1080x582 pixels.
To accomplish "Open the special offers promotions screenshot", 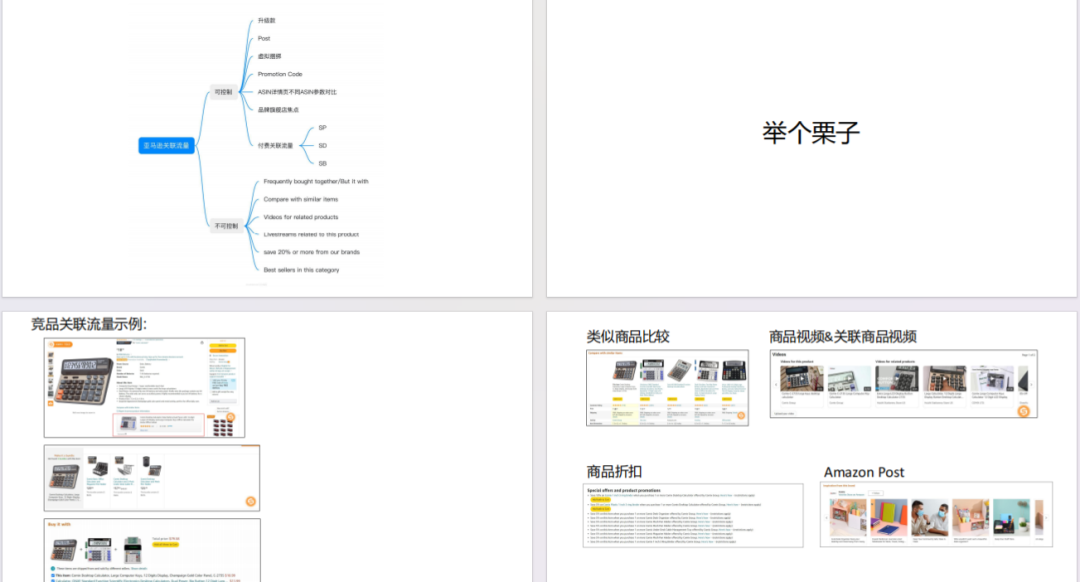I will point(693,515).
